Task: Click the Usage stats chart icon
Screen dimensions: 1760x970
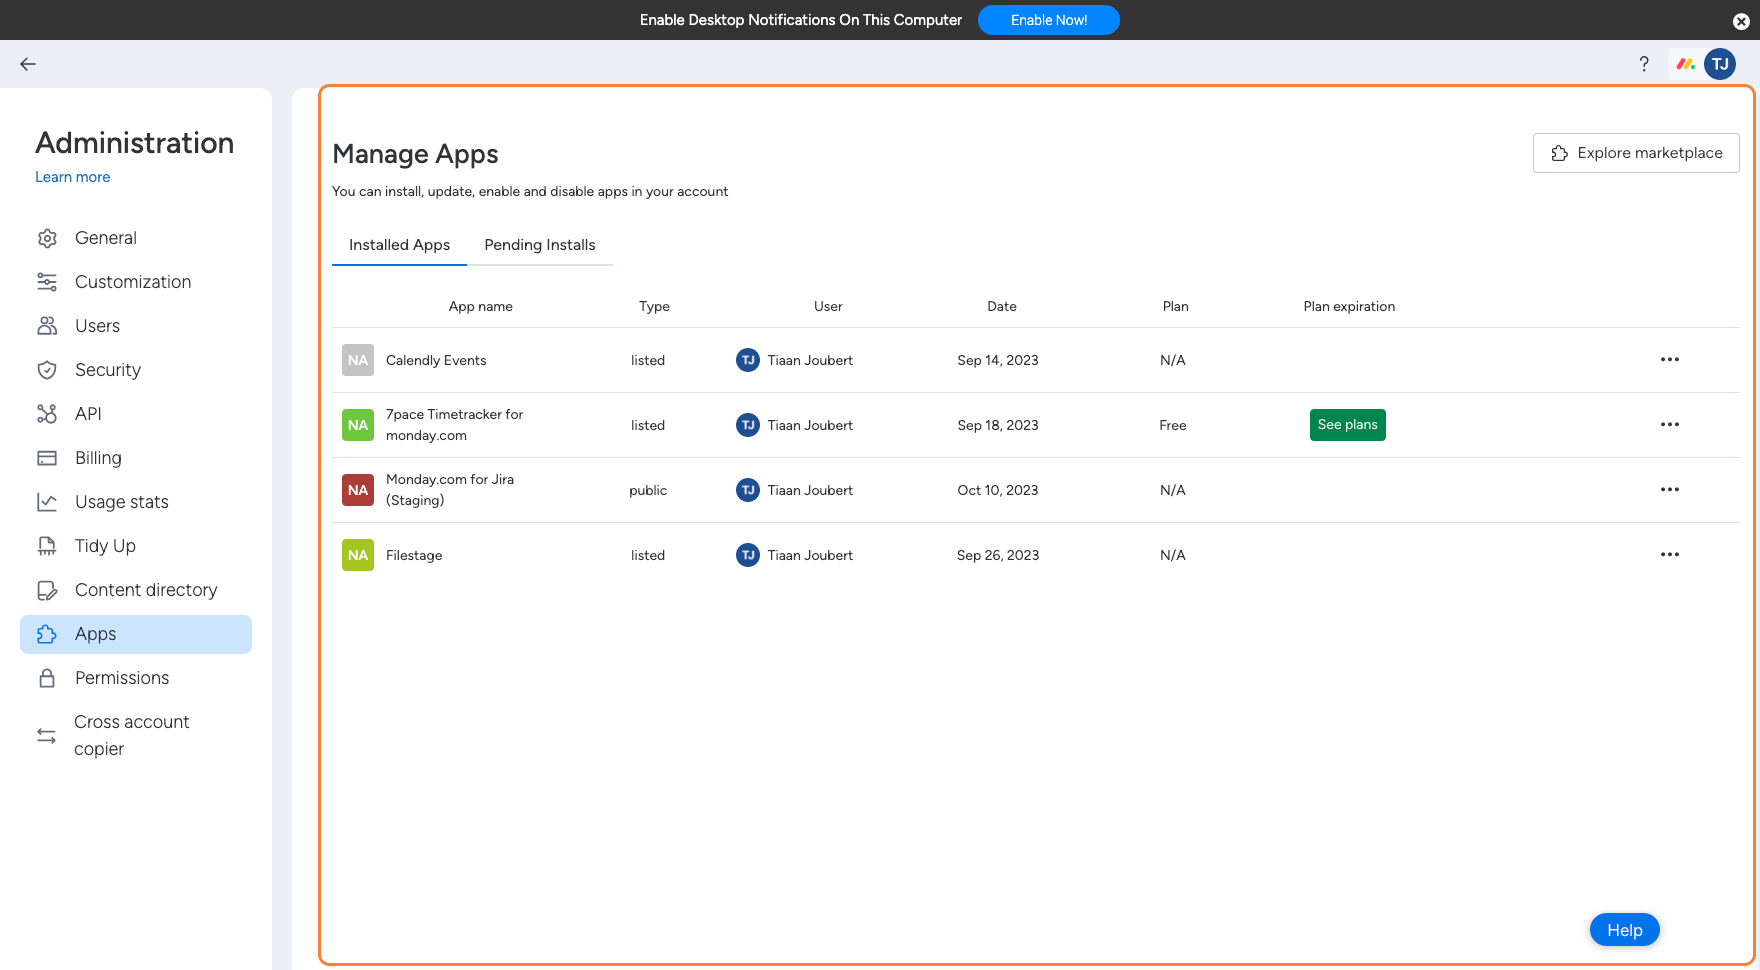Action: pos(47,502)
